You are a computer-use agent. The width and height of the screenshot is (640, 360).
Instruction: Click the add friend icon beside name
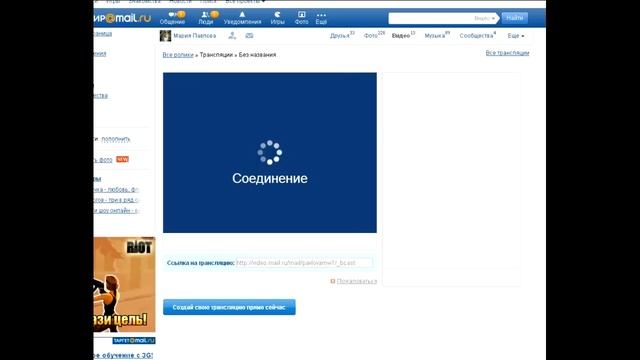tap(232, 36)
